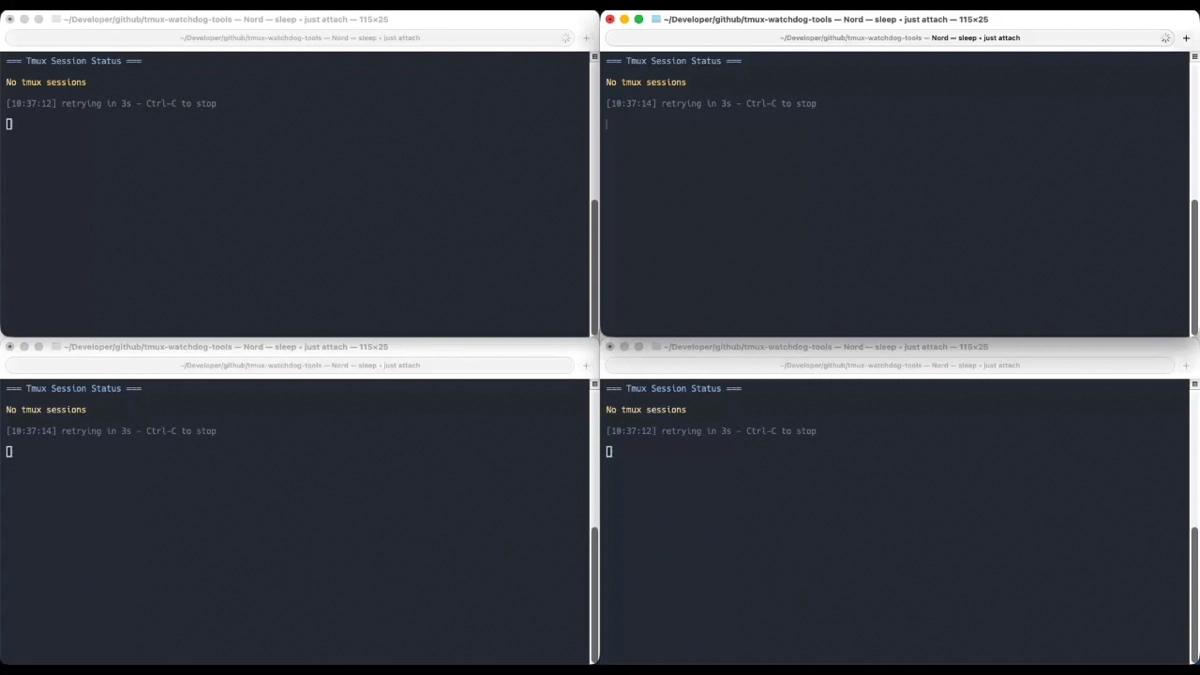The image size is (1200, 675).
Task: Click the block cursor in top-left terminal
Action: (x=9, y=124)
